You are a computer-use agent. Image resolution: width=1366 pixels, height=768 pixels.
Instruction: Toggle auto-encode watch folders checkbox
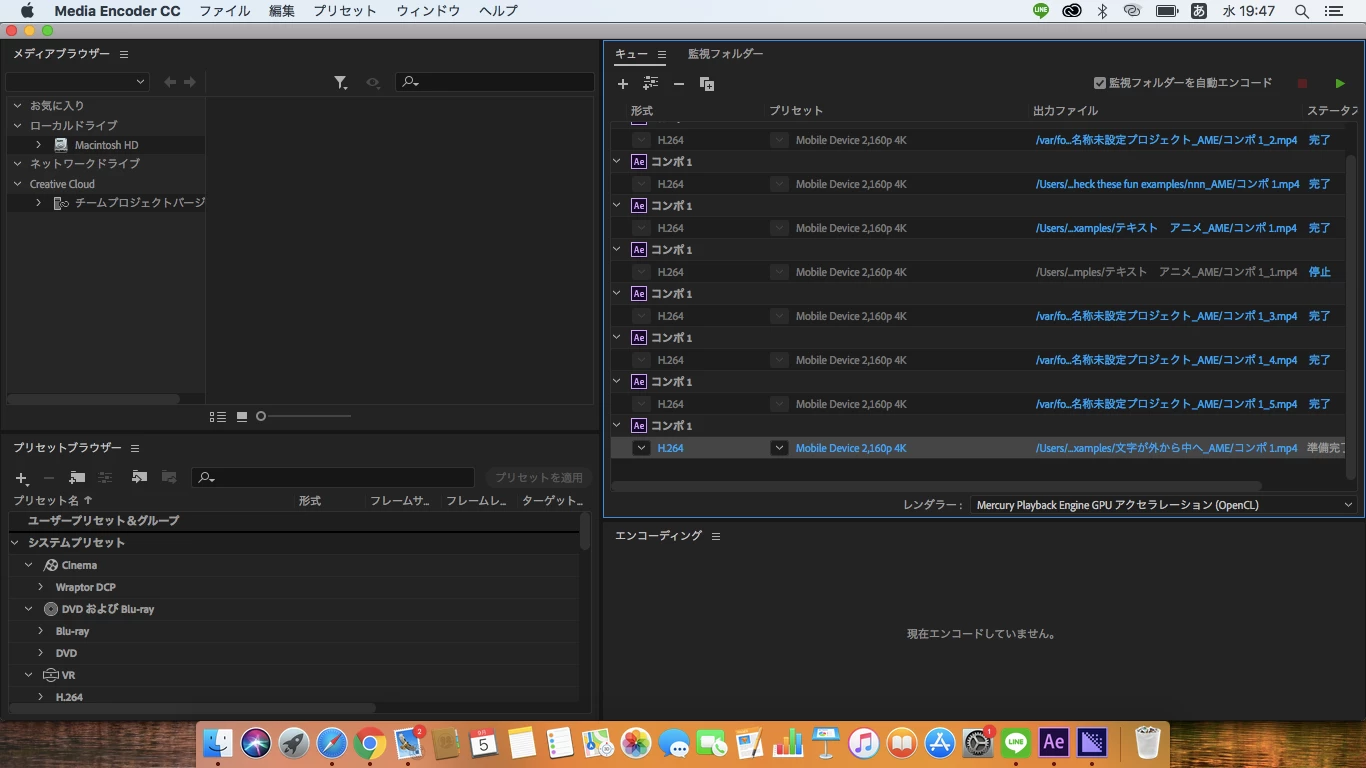pos(1100,83)
